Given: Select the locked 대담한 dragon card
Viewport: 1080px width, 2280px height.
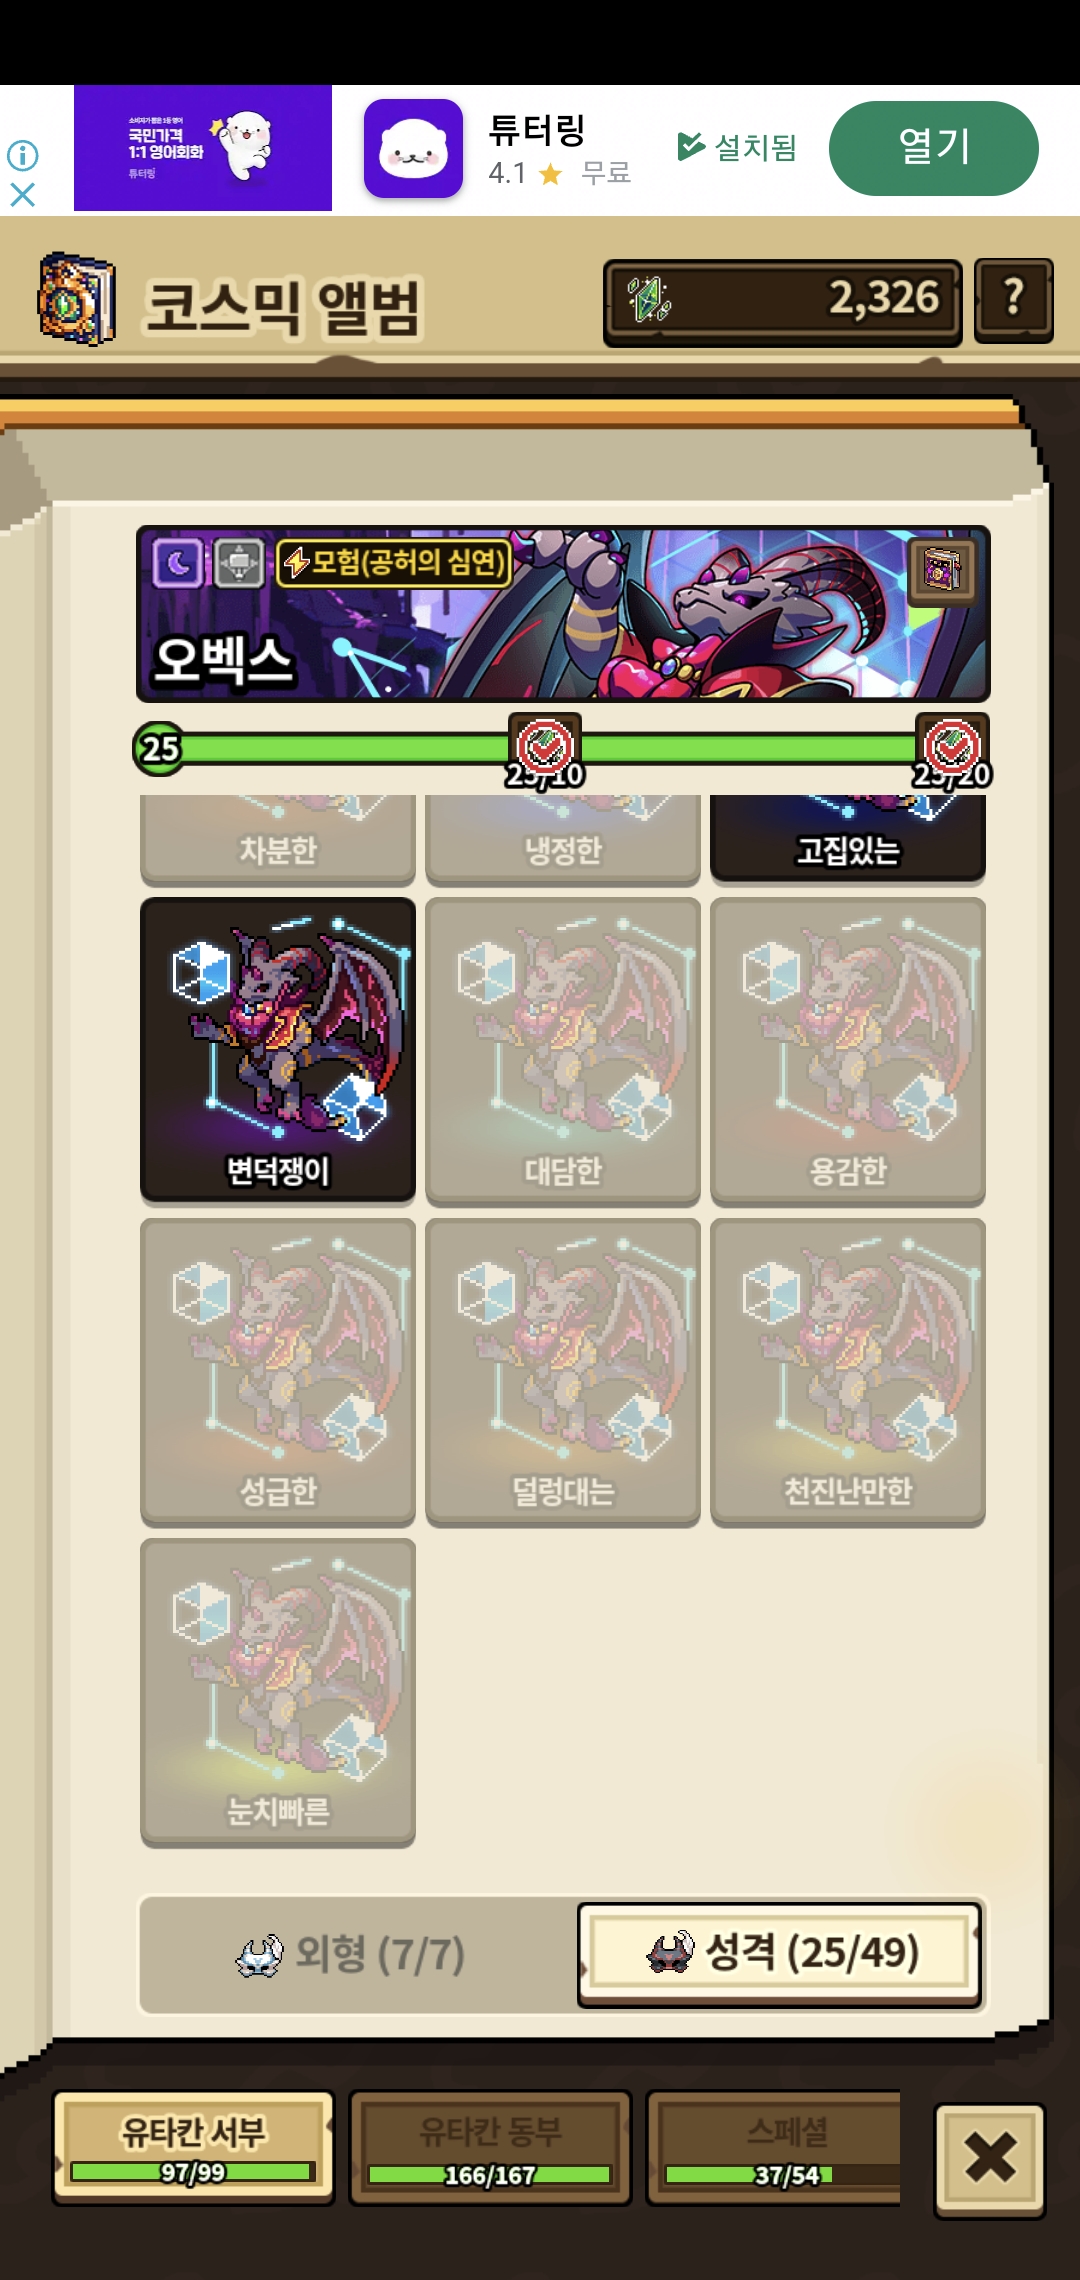Looking at the screenshot, I should coord(563,1051).
